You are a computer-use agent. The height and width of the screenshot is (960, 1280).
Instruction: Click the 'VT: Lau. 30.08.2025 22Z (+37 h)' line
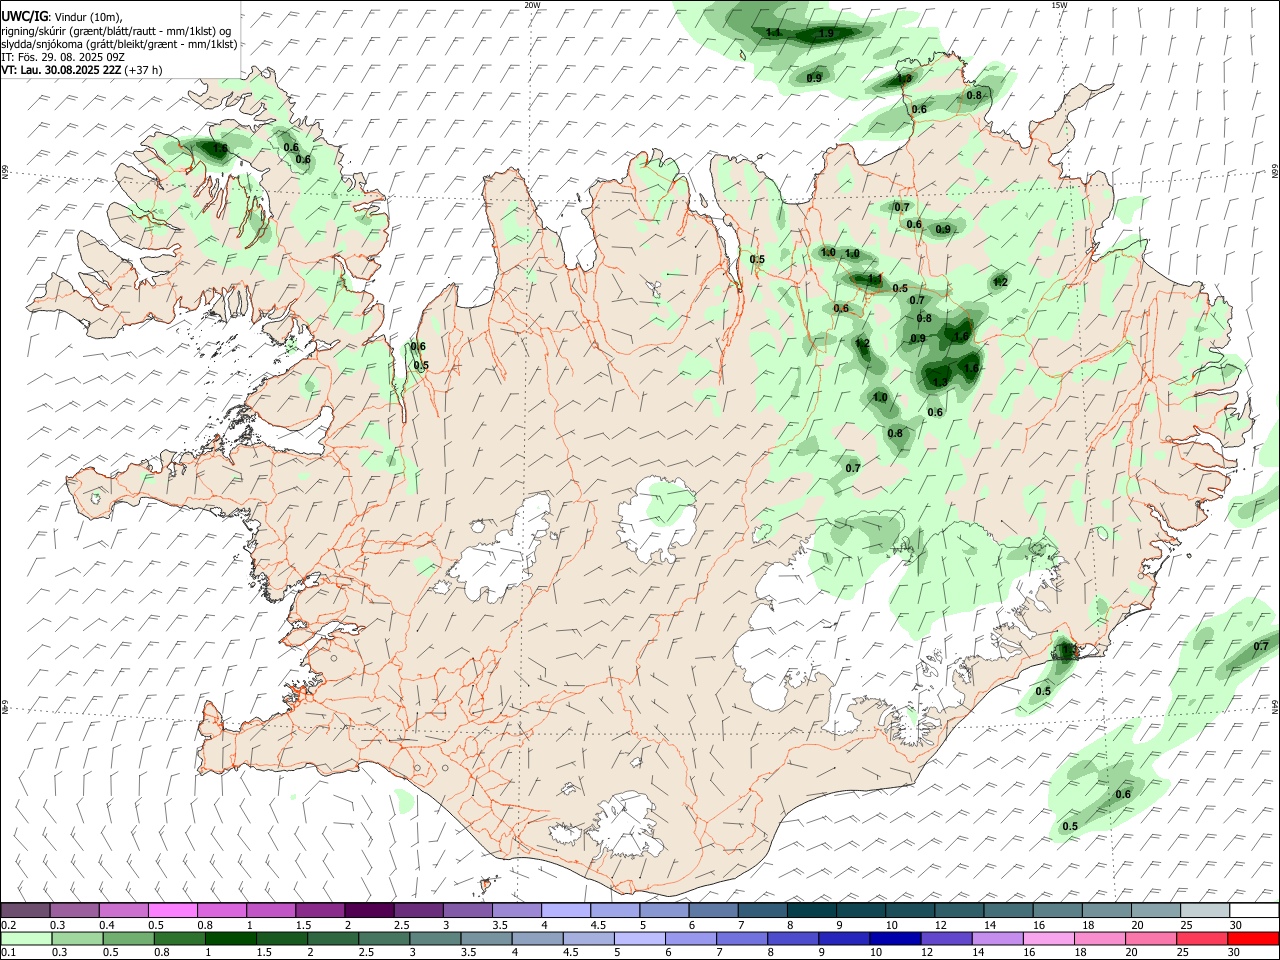click(x=82, y=70)
